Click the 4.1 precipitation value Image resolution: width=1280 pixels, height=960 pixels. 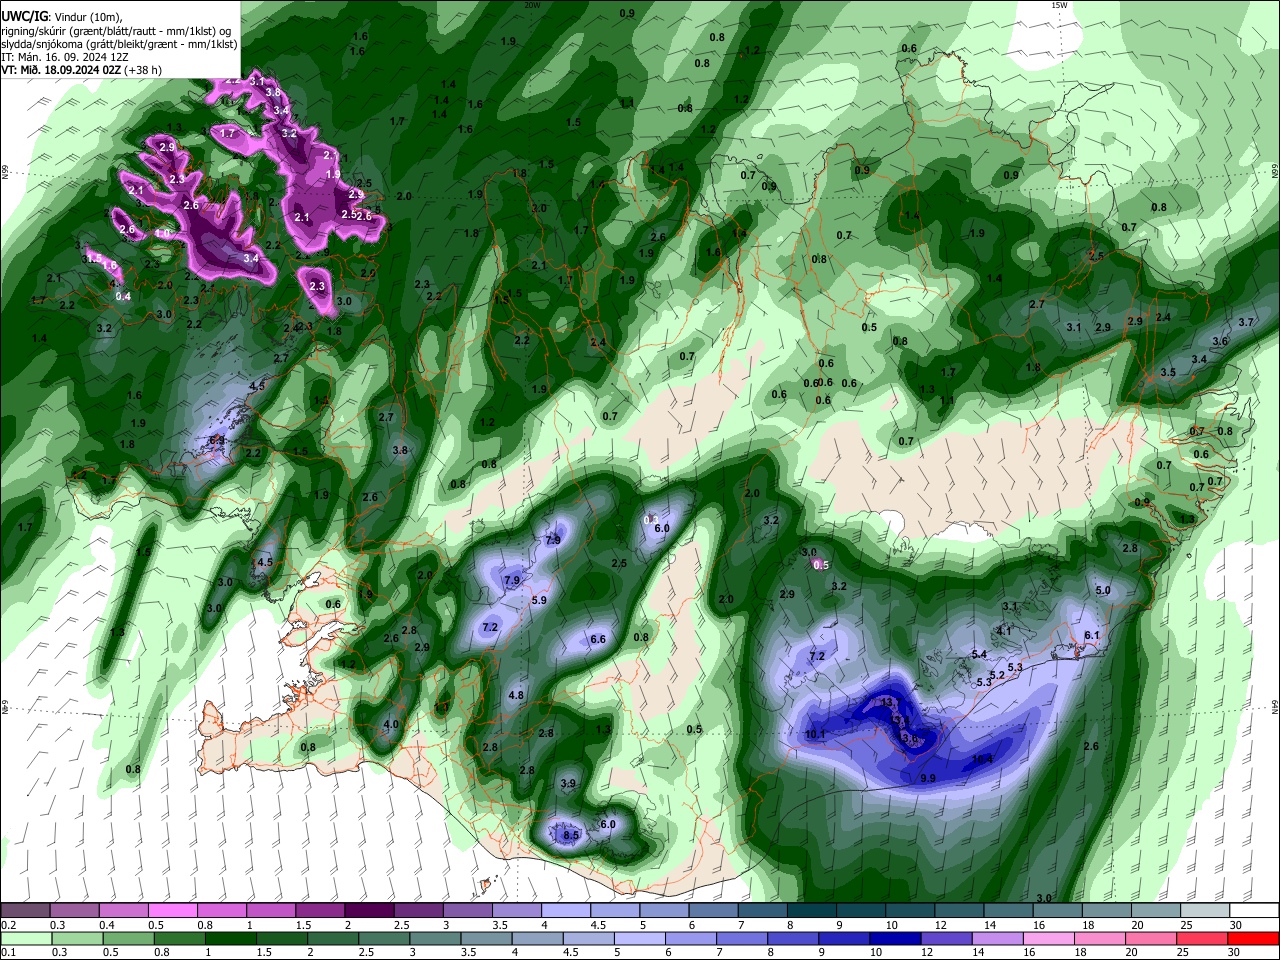[1004, 631]
